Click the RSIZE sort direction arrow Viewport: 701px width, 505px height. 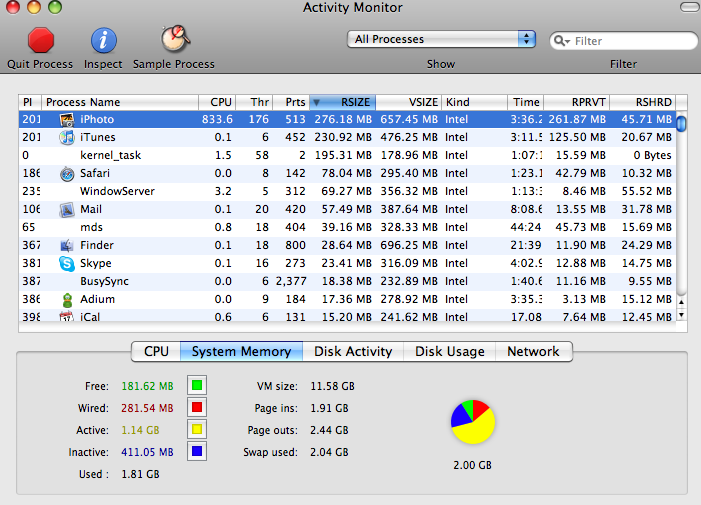coord(317,102)
